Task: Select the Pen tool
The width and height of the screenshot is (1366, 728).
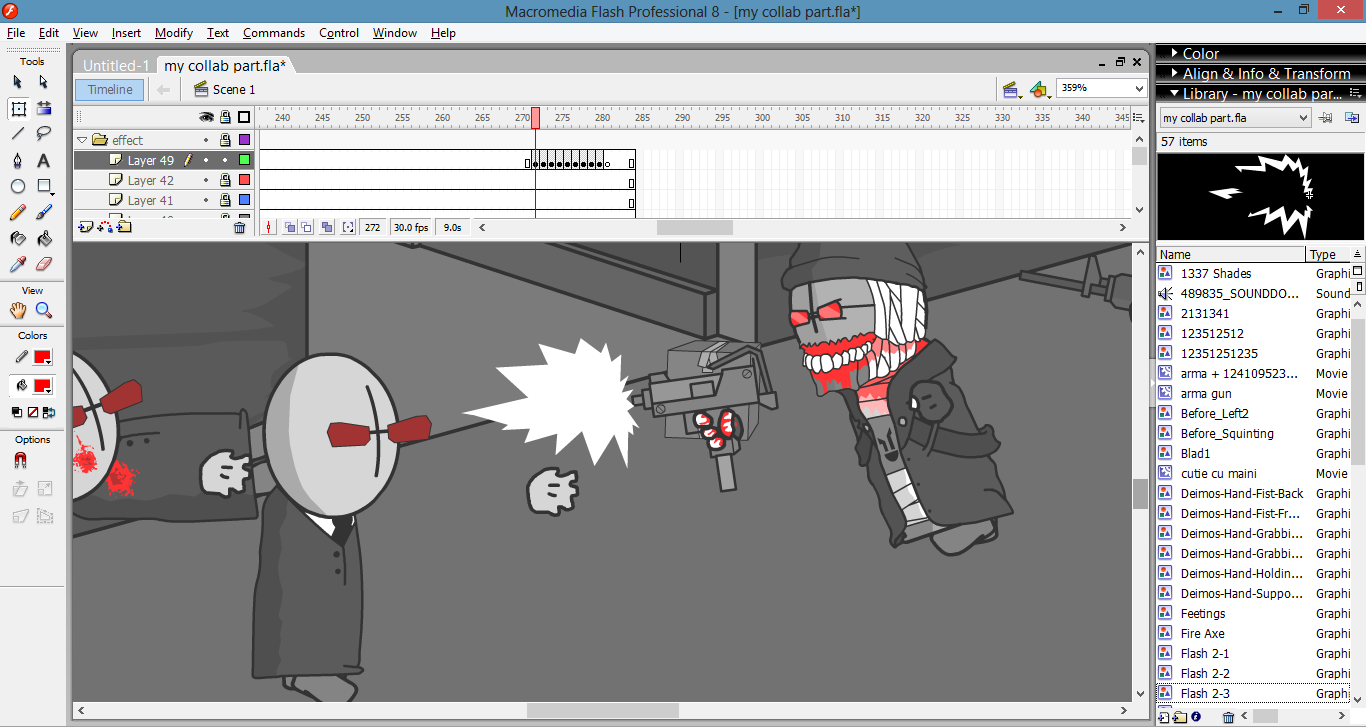Action: [x=18, y=160]
